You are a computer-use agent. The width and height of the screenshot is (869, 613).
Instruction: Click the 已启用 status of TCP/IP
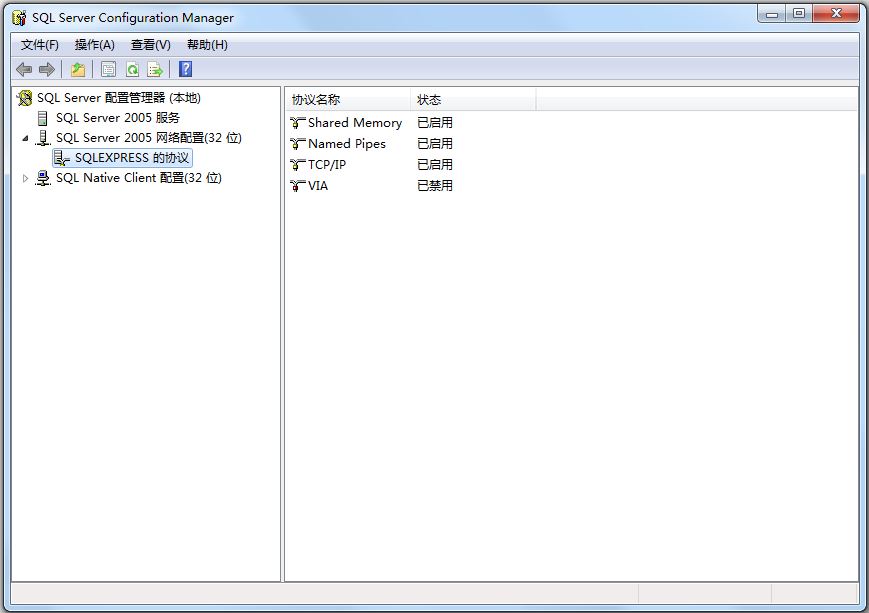pos(435,165)
